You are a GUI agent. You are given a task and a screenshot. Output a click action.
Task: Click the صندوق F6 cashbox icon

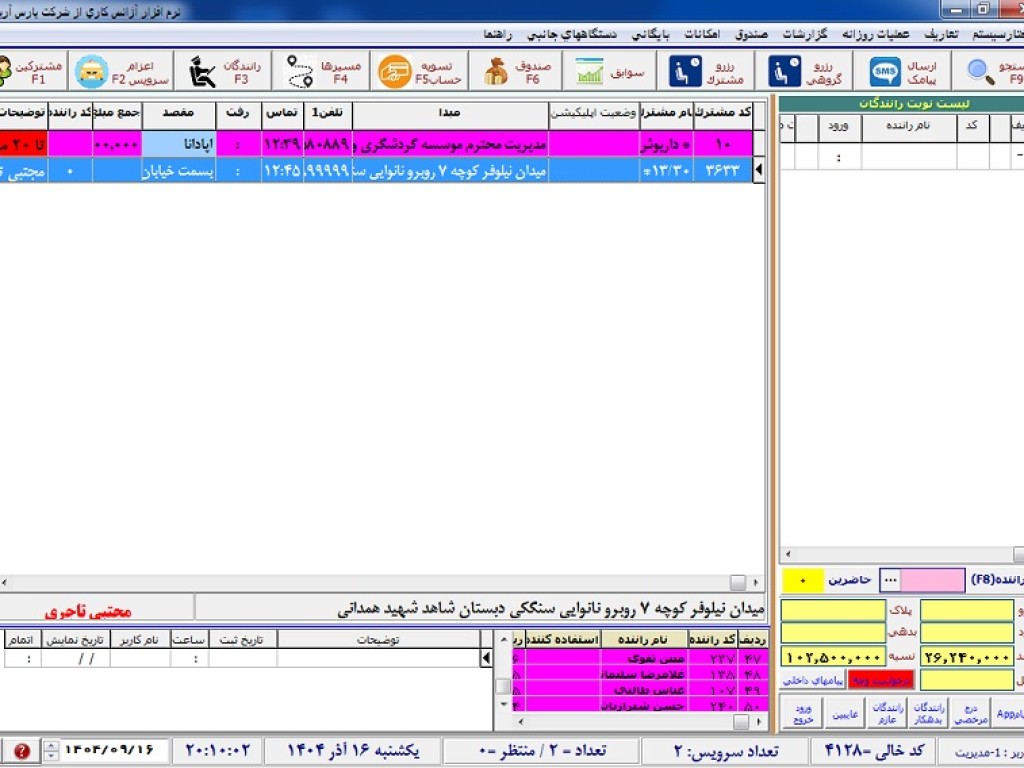click(514, 69)
